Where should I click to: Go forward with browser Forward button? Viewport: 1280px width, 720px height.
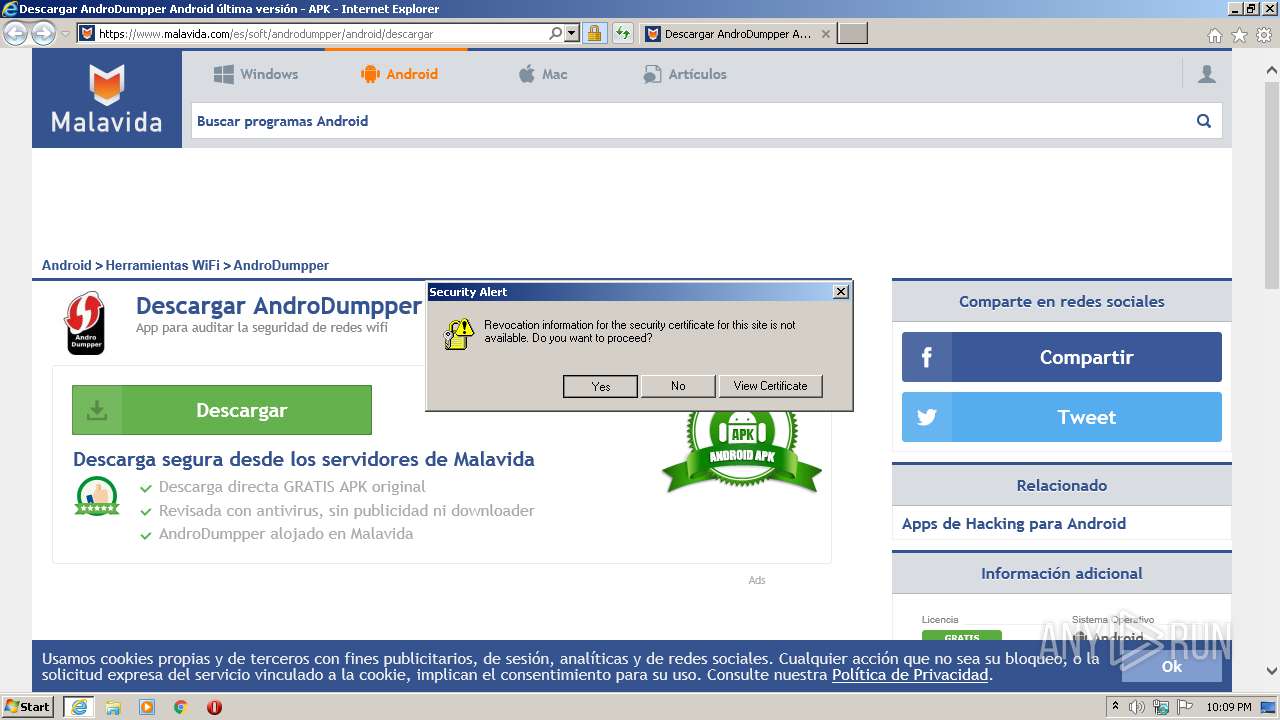point(43,33)
